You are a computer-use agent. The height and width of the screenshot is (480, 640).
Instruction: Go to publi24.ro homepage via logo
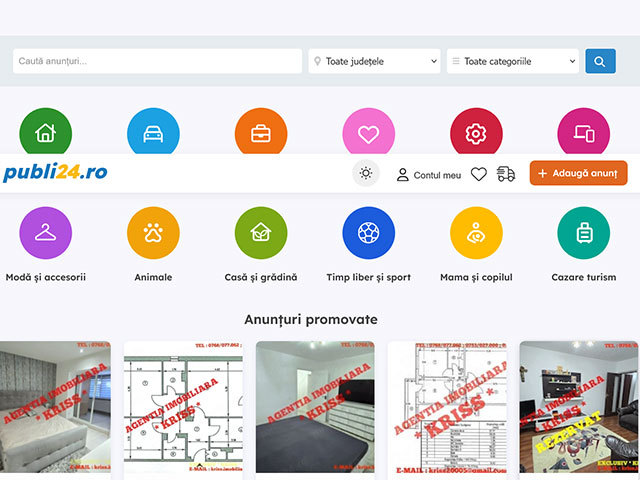[55, 173]
